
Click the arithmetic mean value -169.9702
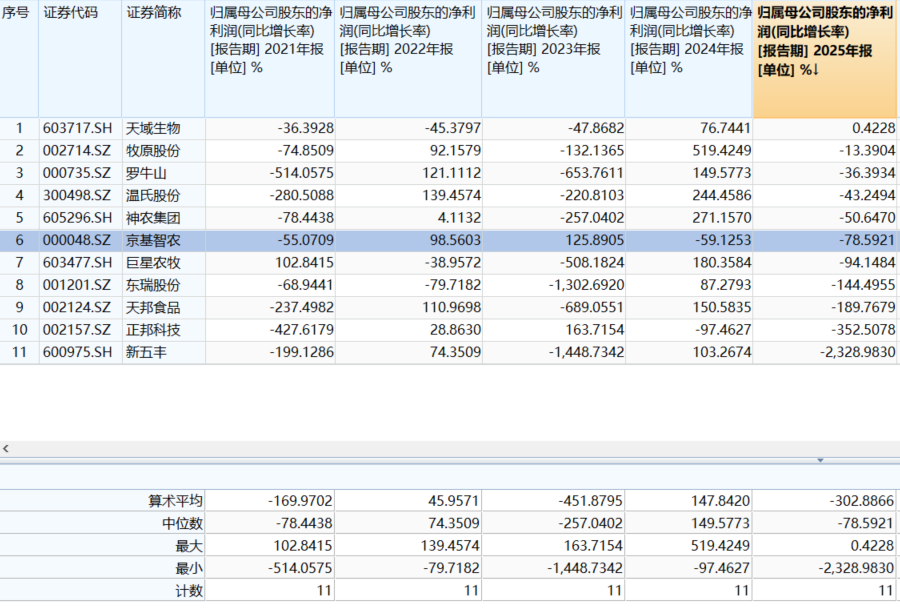pyautogui.click(x=300, y=501)
